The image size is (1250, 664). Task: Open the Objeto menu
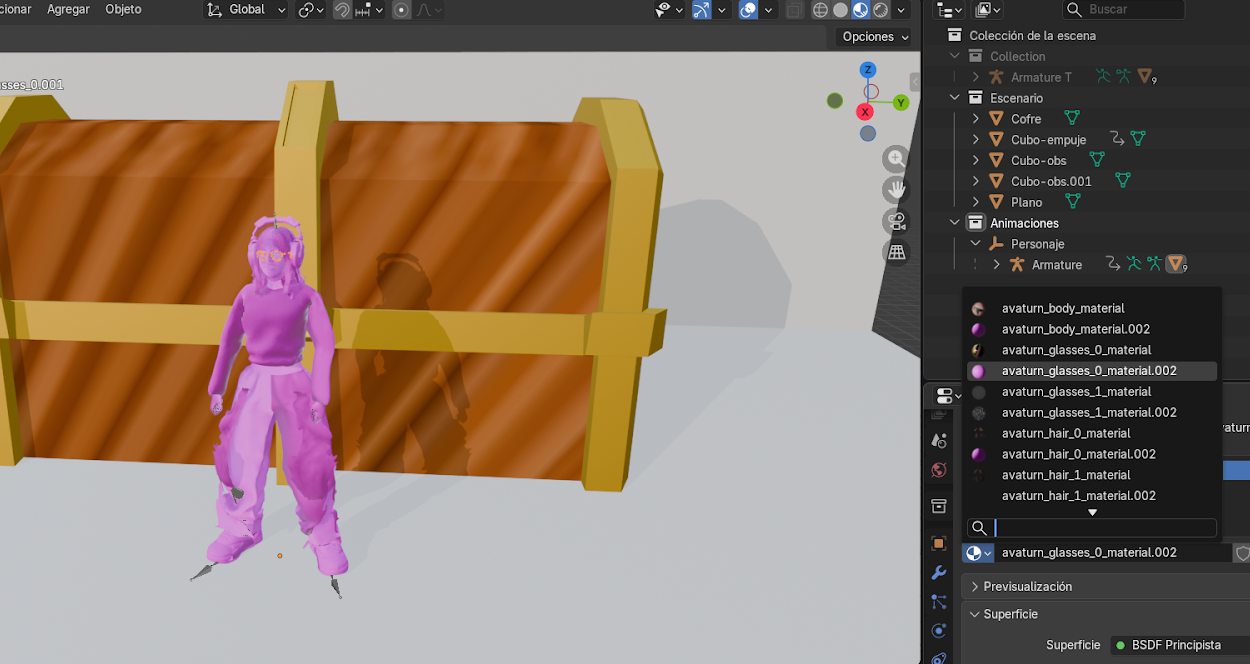pyautogui.click(x=123, y=9)
